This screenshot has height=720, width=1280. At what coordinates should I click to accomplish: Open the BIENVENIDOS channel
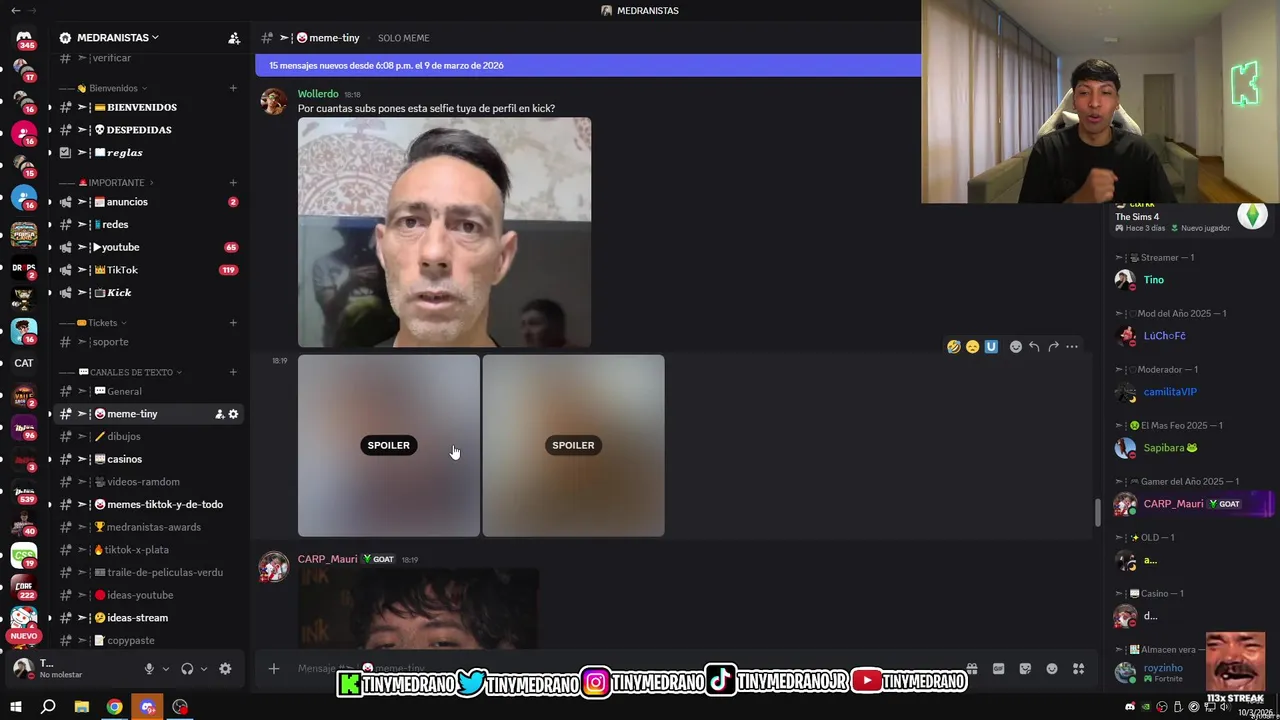(148, 107)
